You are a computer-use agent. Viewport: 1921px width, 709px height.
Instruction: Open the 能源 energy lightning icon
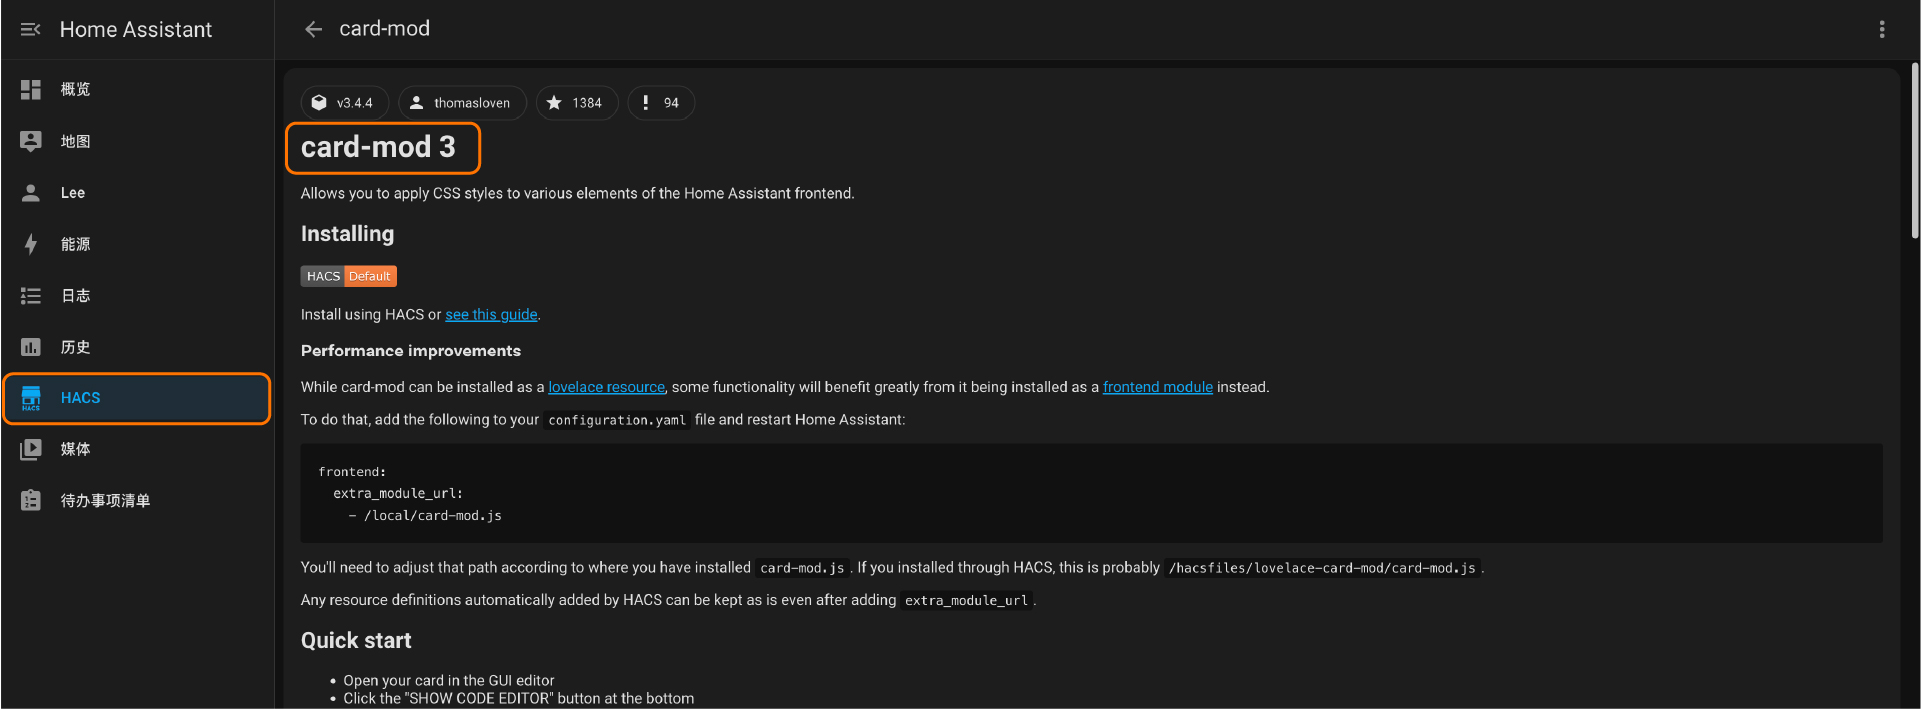(31, 244)
